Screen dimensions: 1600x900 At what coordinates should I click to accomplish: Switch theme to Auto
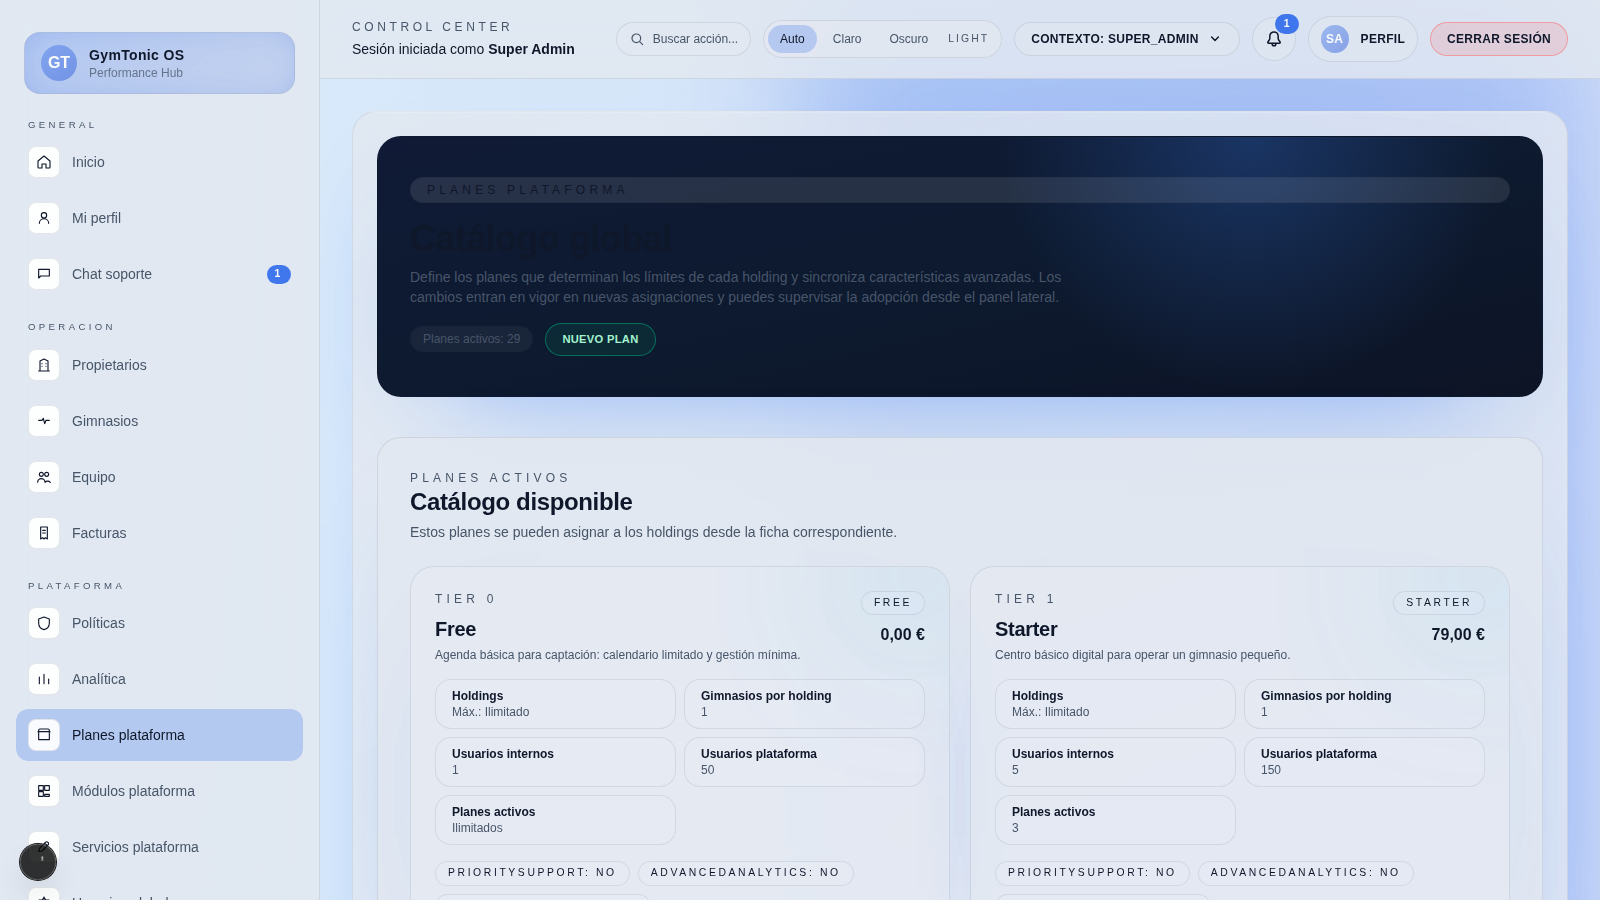(792, 39)
